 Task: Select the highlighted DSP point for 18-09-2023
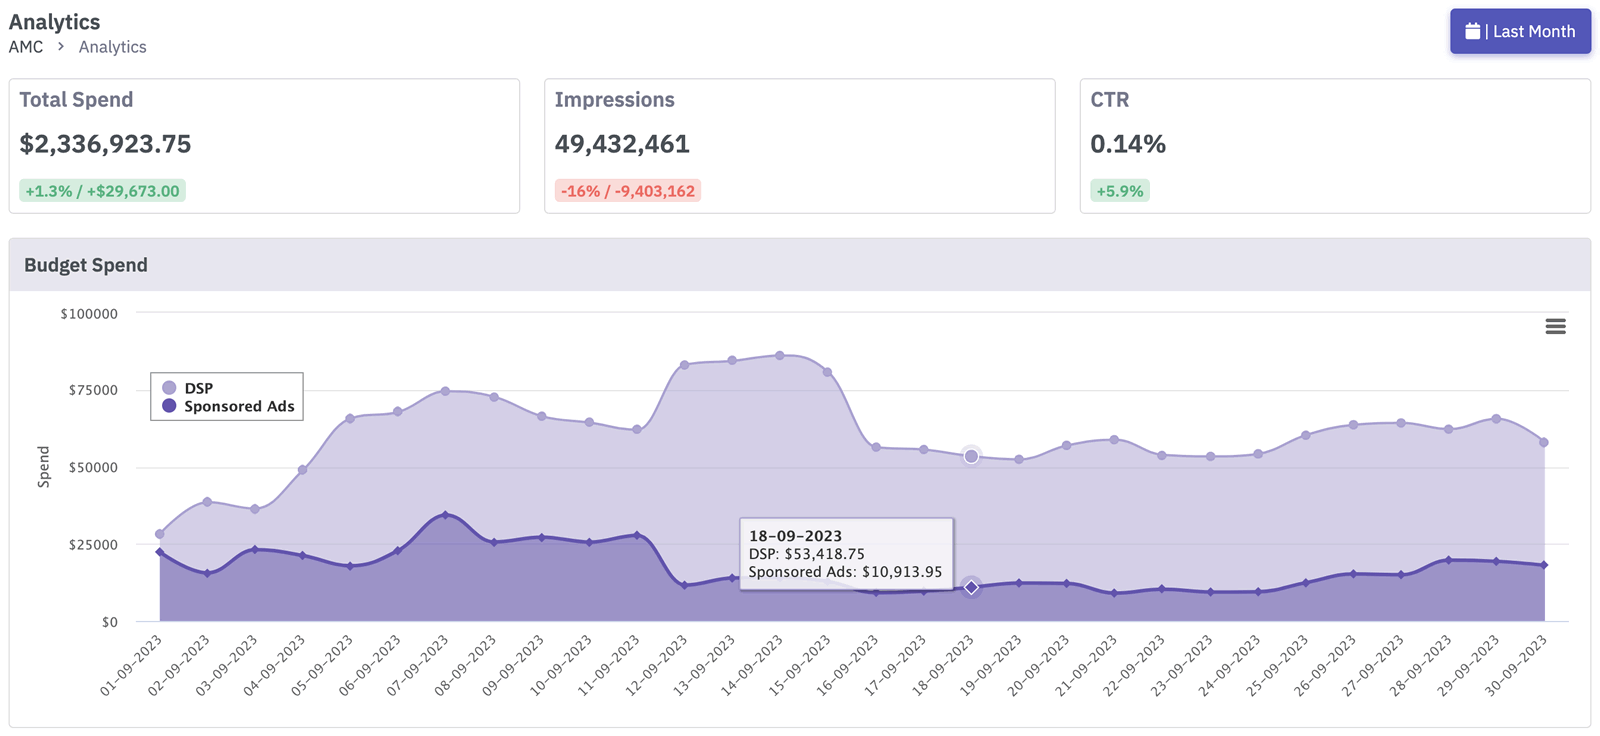click(x=971, y=456)
